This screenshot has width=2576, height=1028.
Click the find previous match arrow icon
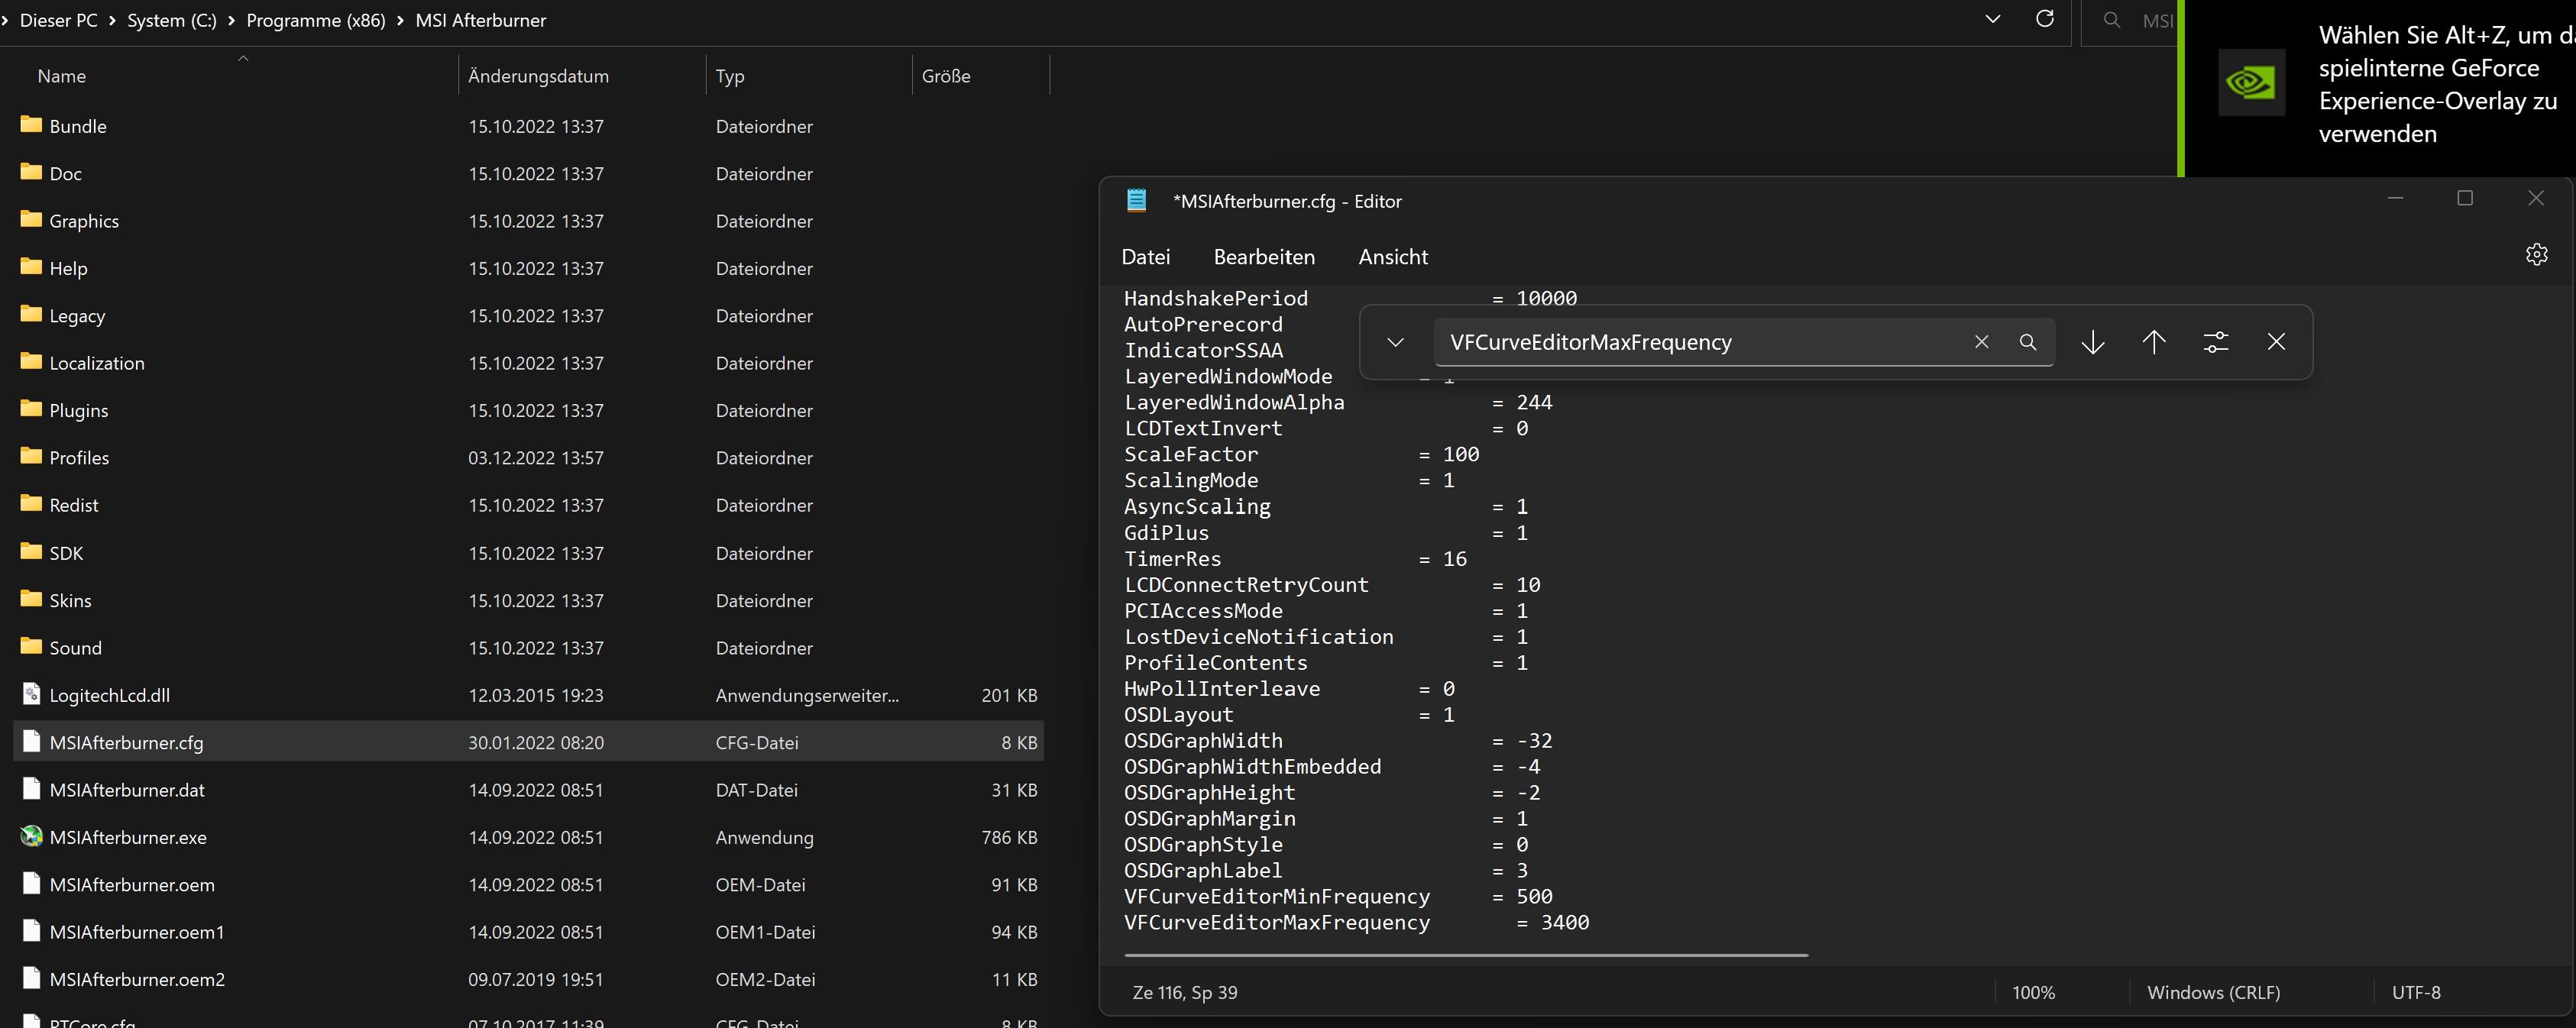pos(2154,341)
